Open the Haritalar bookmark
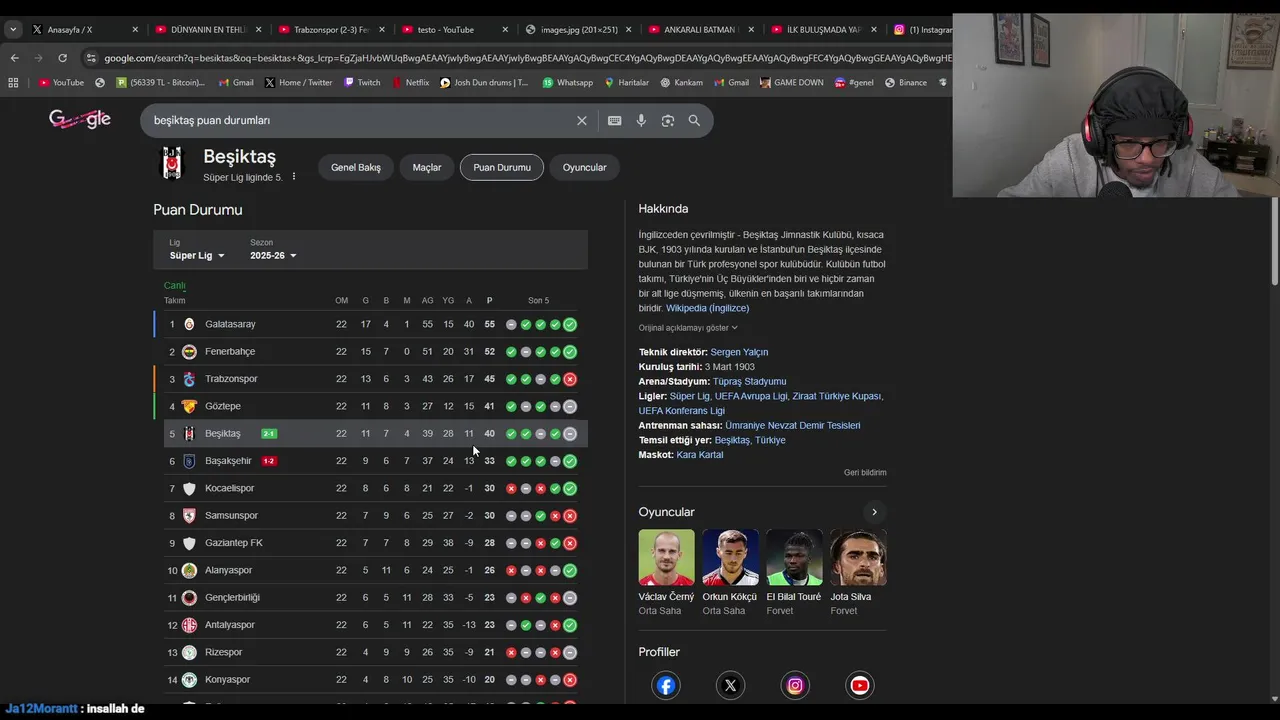 [627, 83]
